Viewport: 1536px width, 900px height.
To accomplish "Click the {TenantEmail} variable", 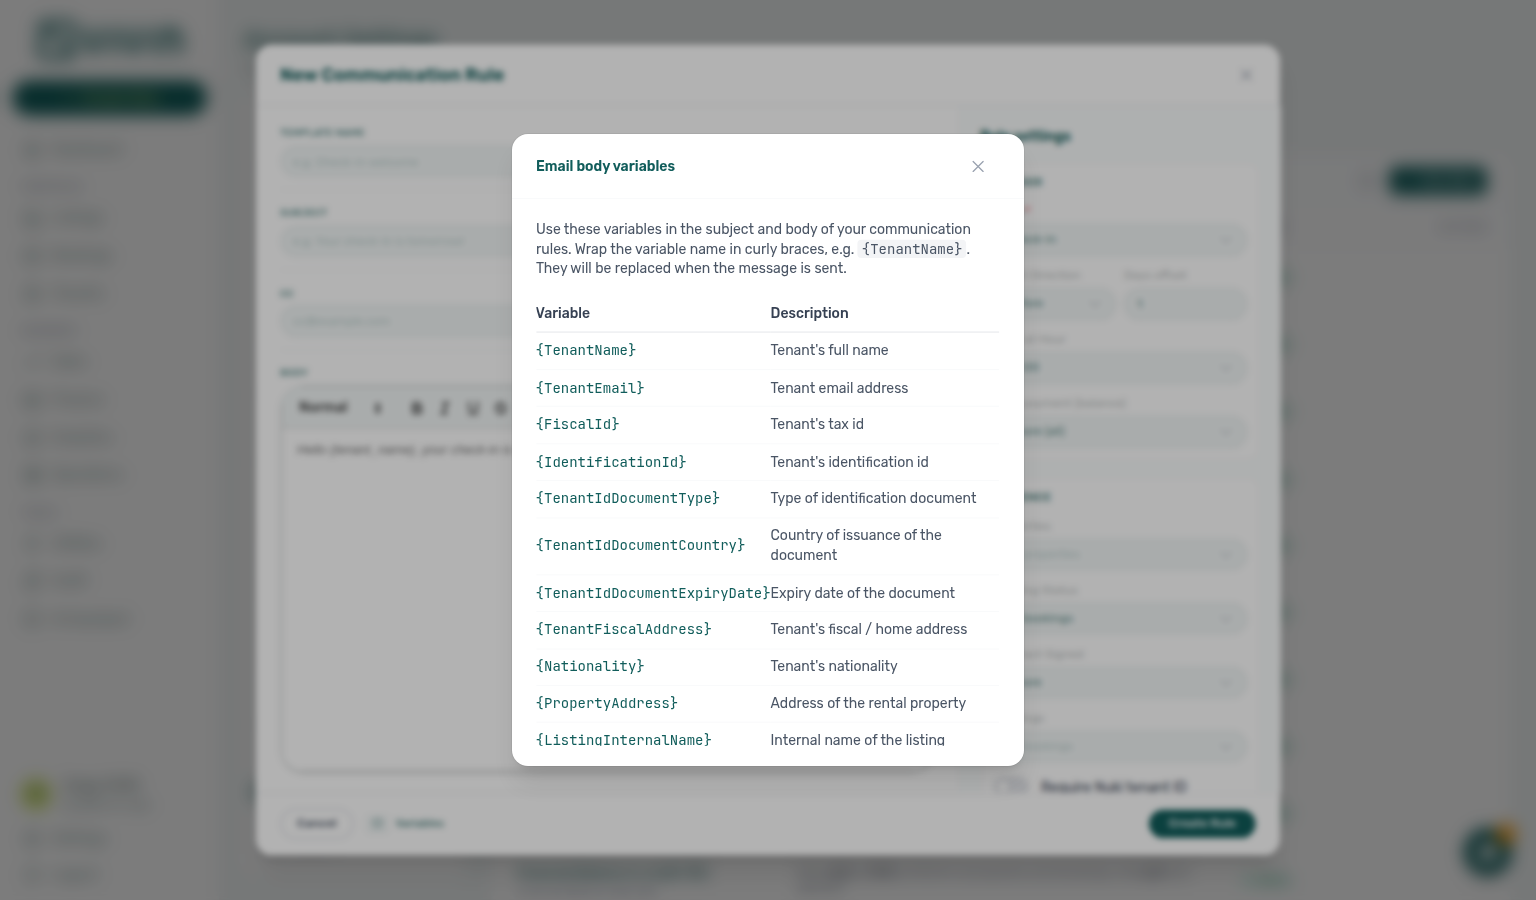I will point(590,388).
